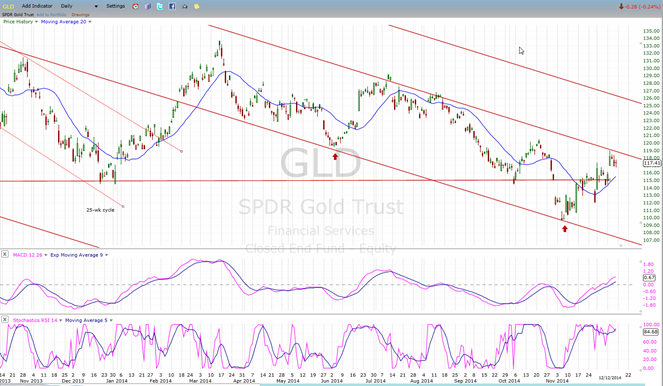663x386 pixels.
Task: Click the 84.68 Stochastics value label
Action: 650,332
